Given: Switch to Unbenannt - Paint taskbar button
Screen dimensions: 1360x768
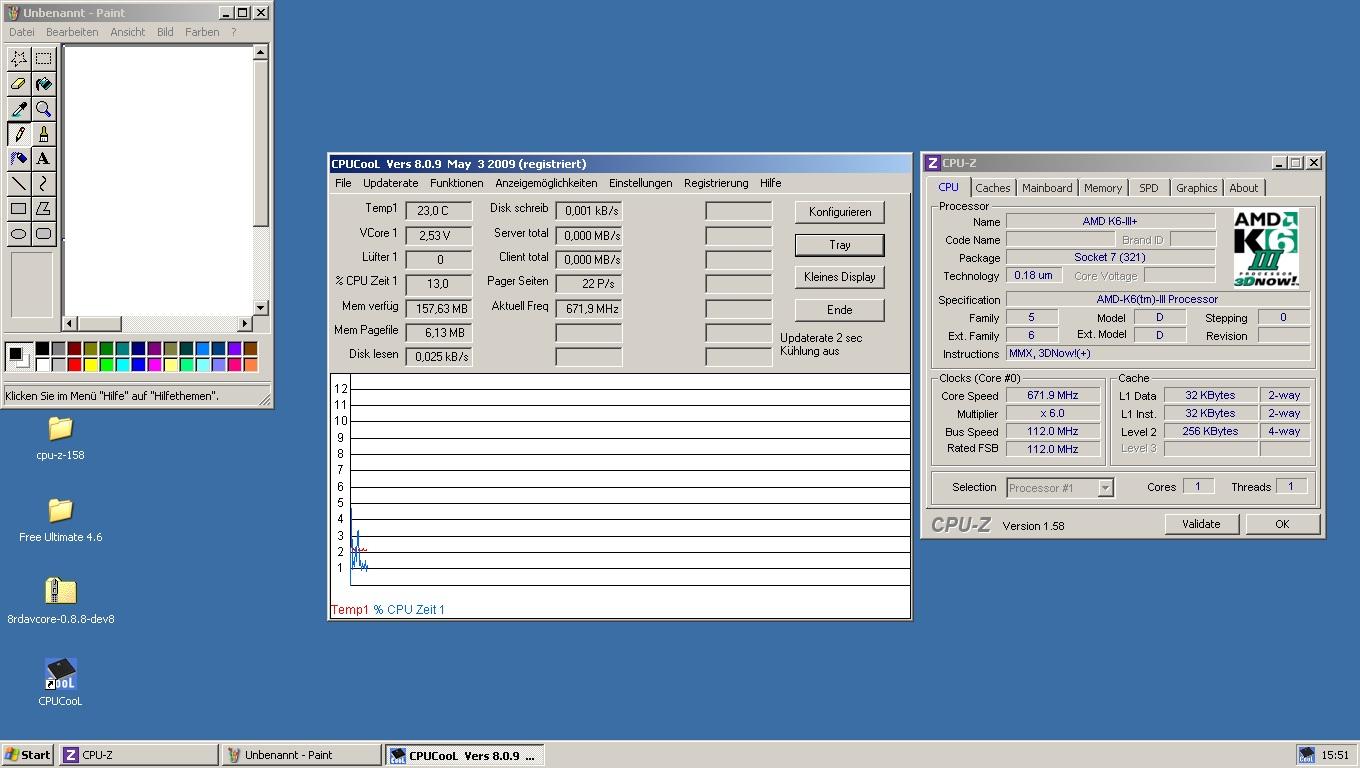Looking at the screenshot, I should [301, 755].
